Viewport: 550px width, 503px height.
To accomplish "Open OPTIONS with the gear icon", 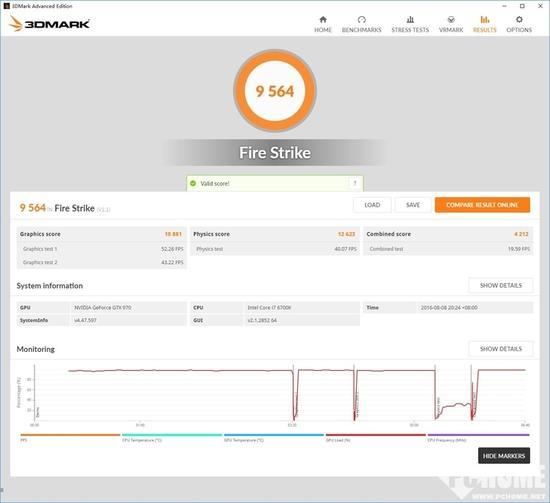I will pos(519,25).
